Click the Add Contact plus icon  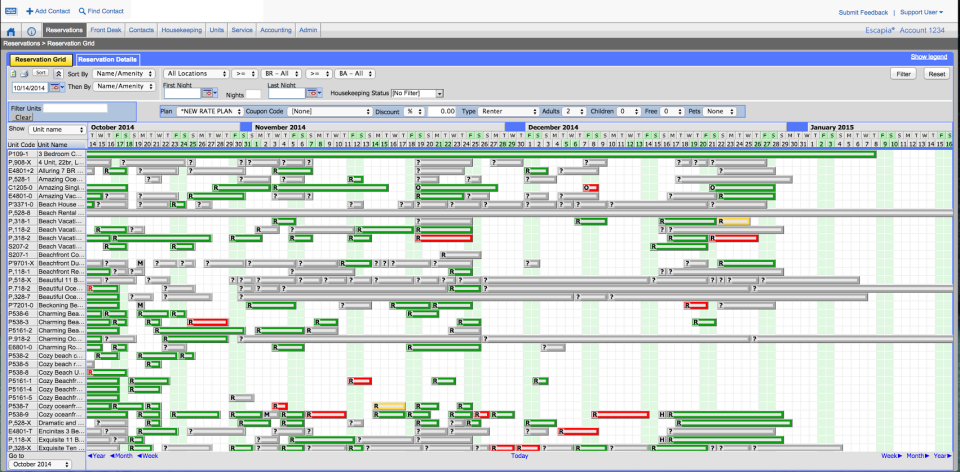pos(29,11)
